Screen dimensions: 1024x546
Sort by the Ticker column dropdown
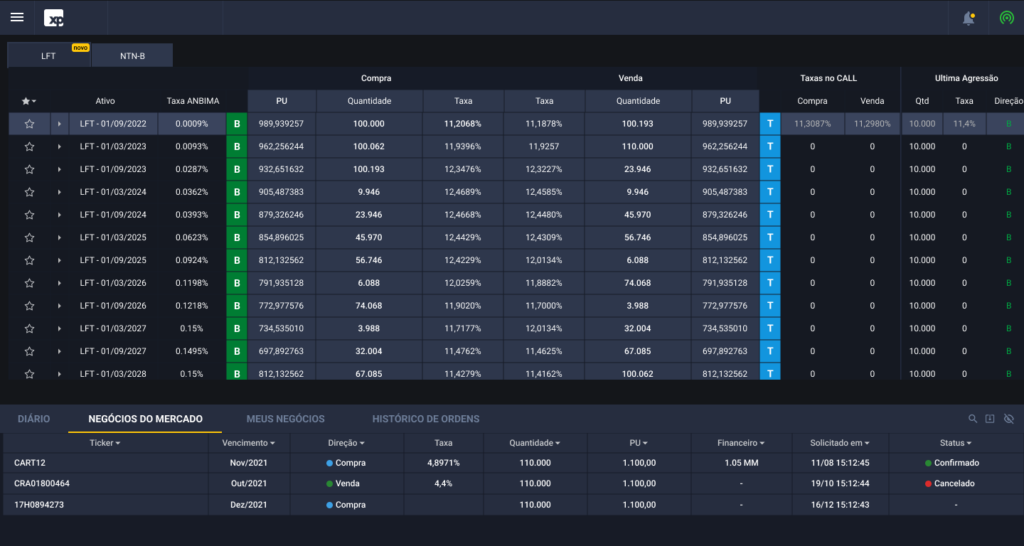104,442
